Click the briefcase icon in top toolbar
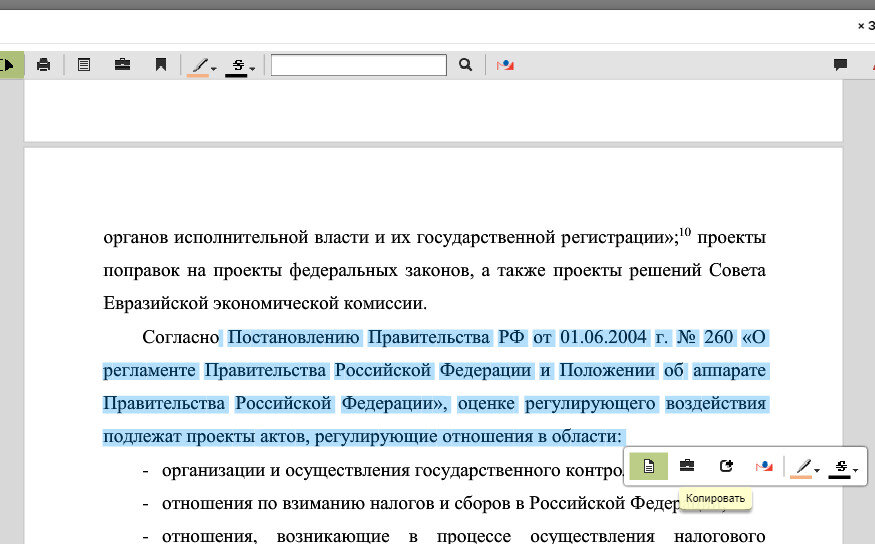 tap(122, 65)
